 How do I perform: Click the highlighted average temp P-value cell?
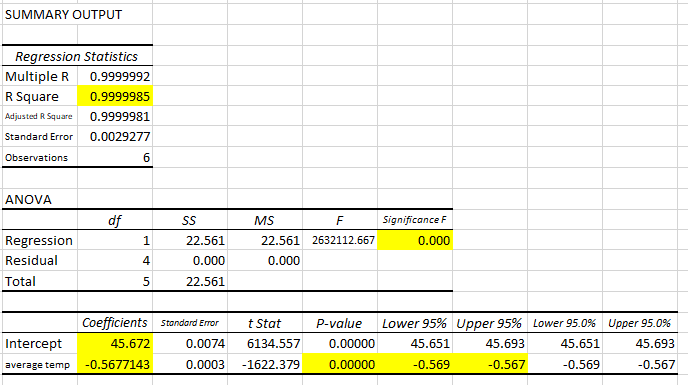(340, 364)
